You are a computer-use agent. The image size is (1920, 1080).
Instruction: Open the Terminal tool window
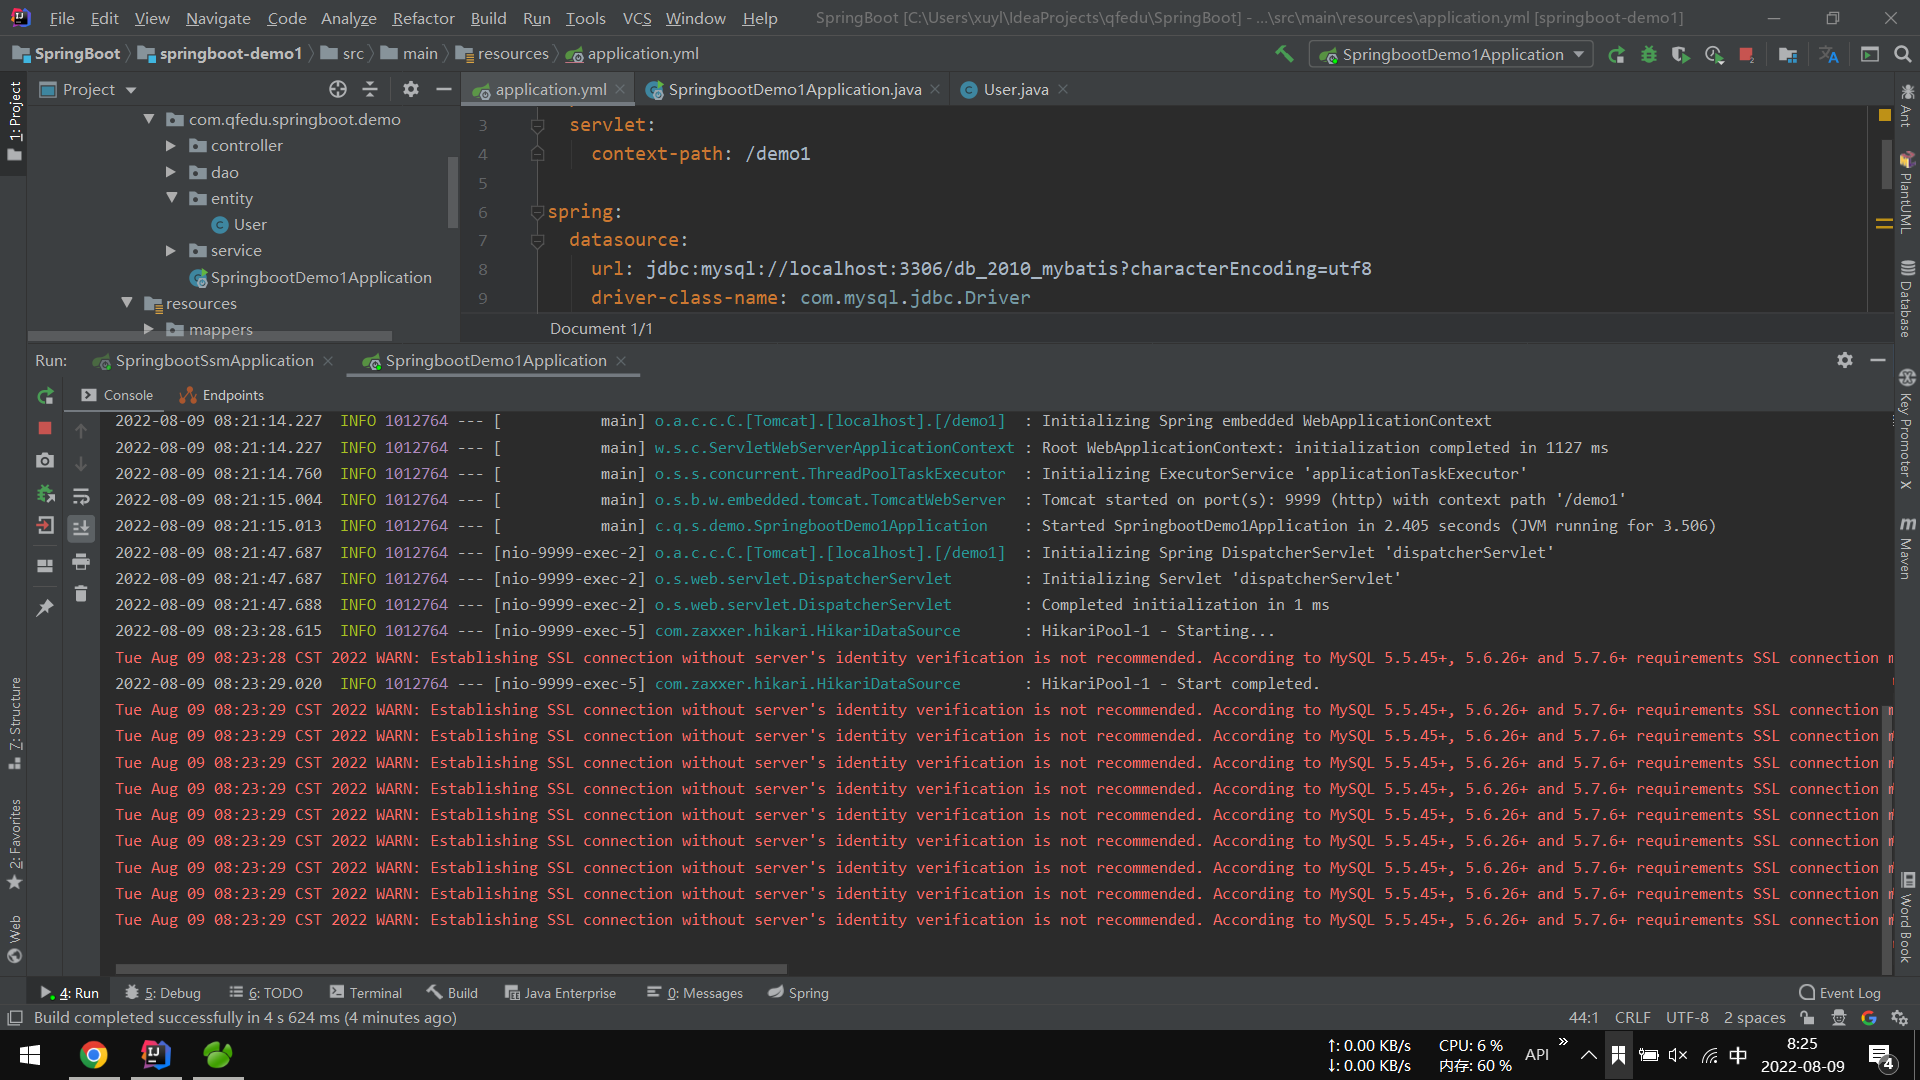point(366,993)
